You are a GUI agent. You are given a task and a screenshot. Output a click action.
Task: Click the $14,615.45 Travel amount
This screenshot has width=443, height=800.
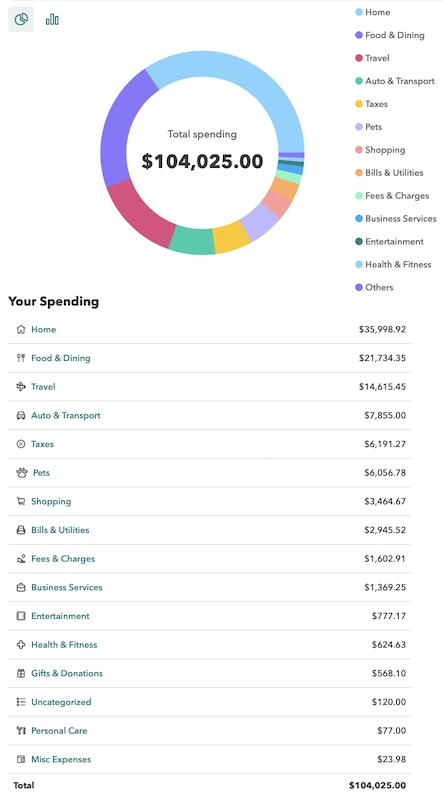[382, 387]
